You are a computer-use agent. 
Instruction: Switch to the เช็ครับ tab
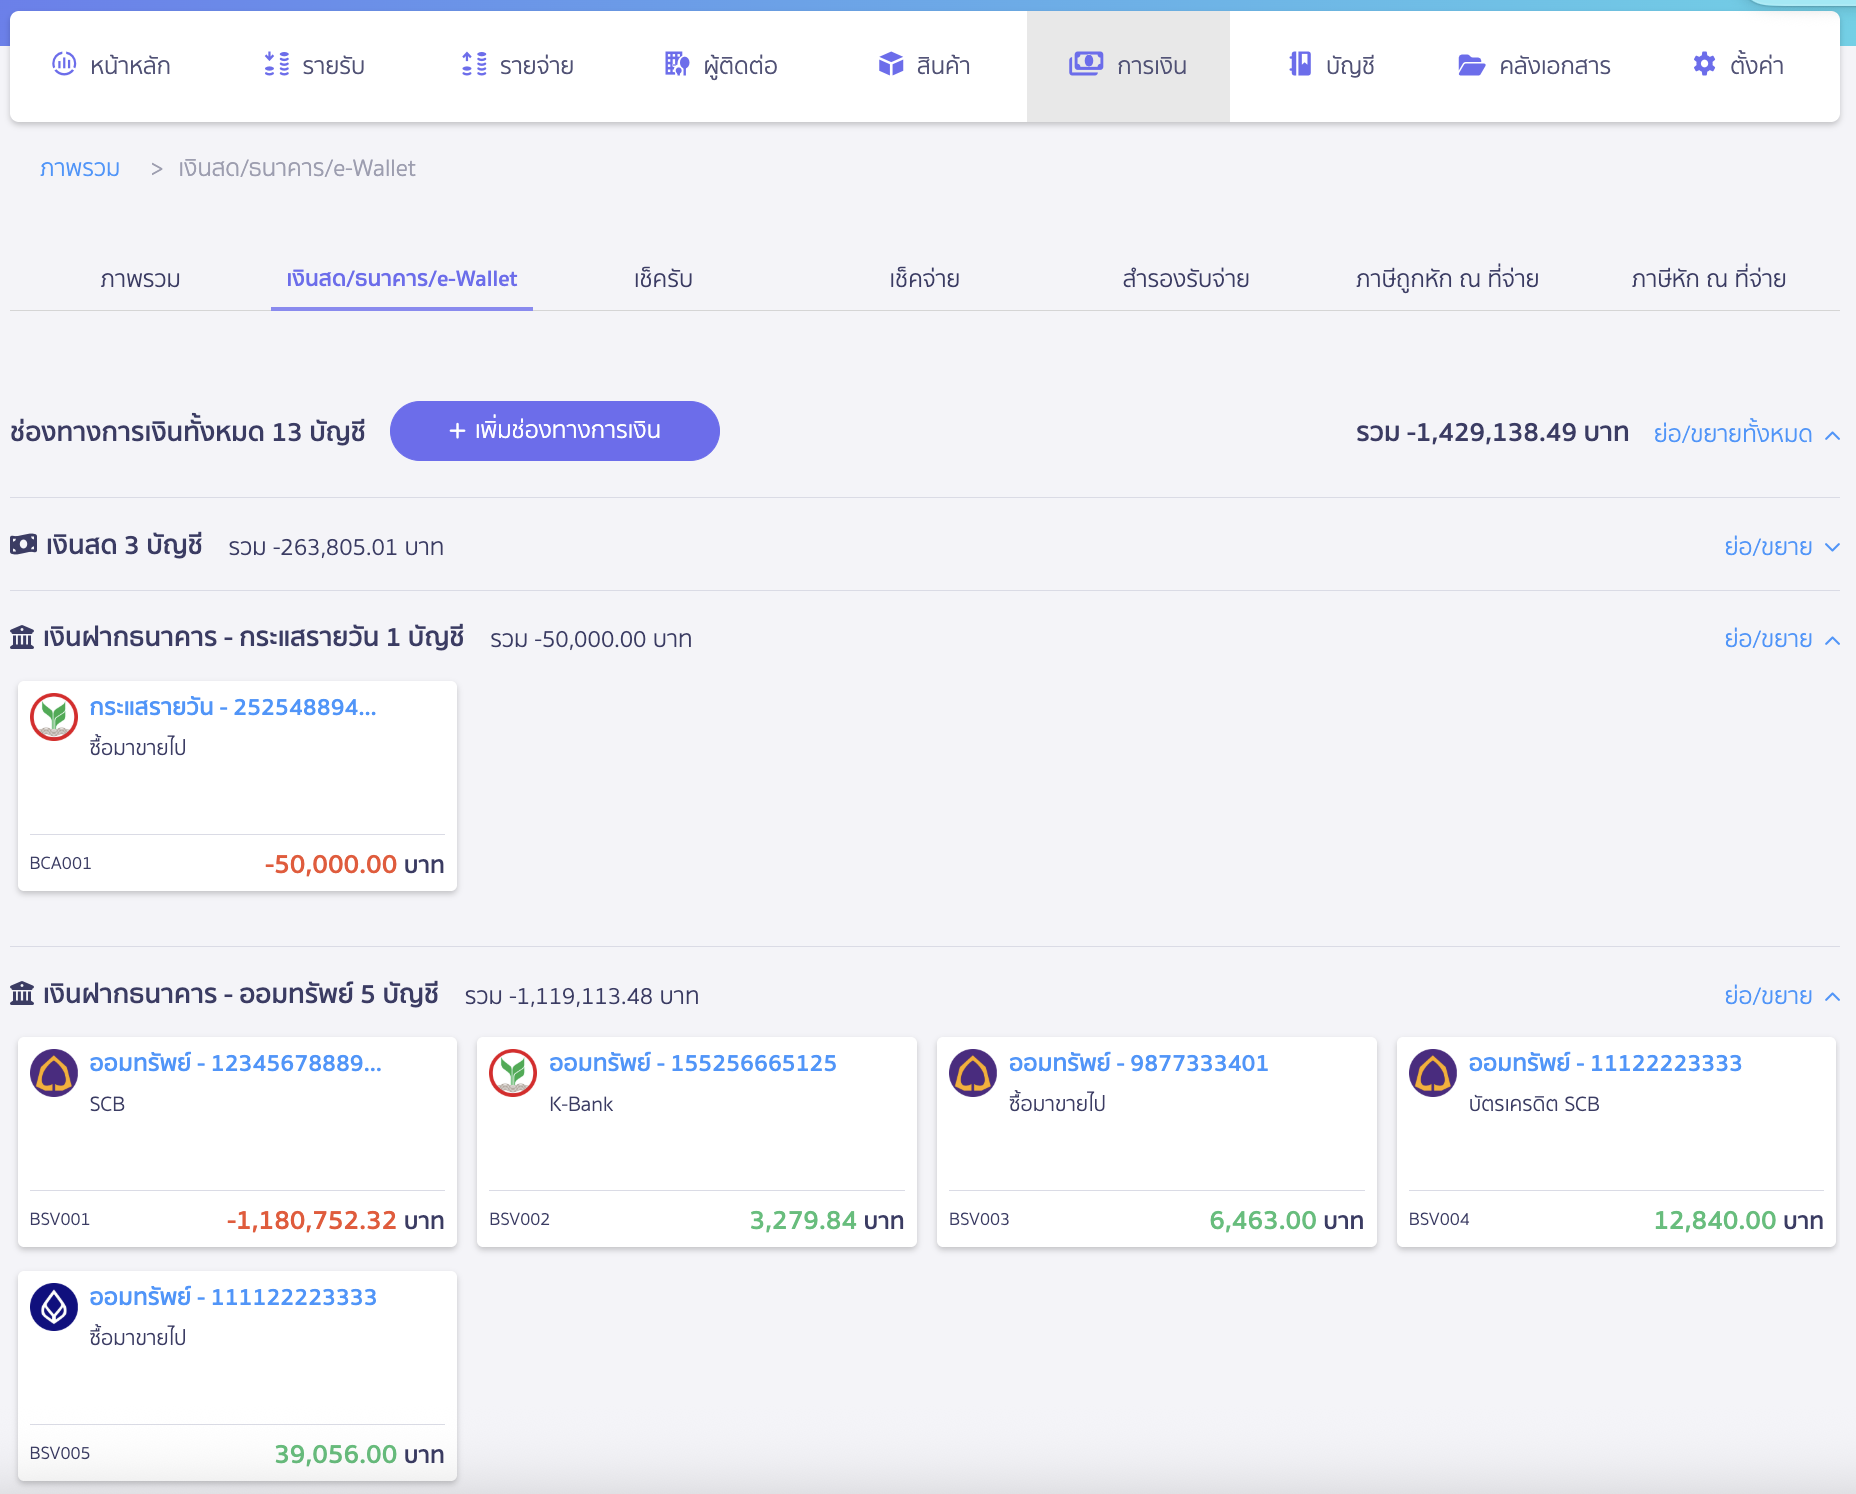pyautogui.click(x=663, y=279)
